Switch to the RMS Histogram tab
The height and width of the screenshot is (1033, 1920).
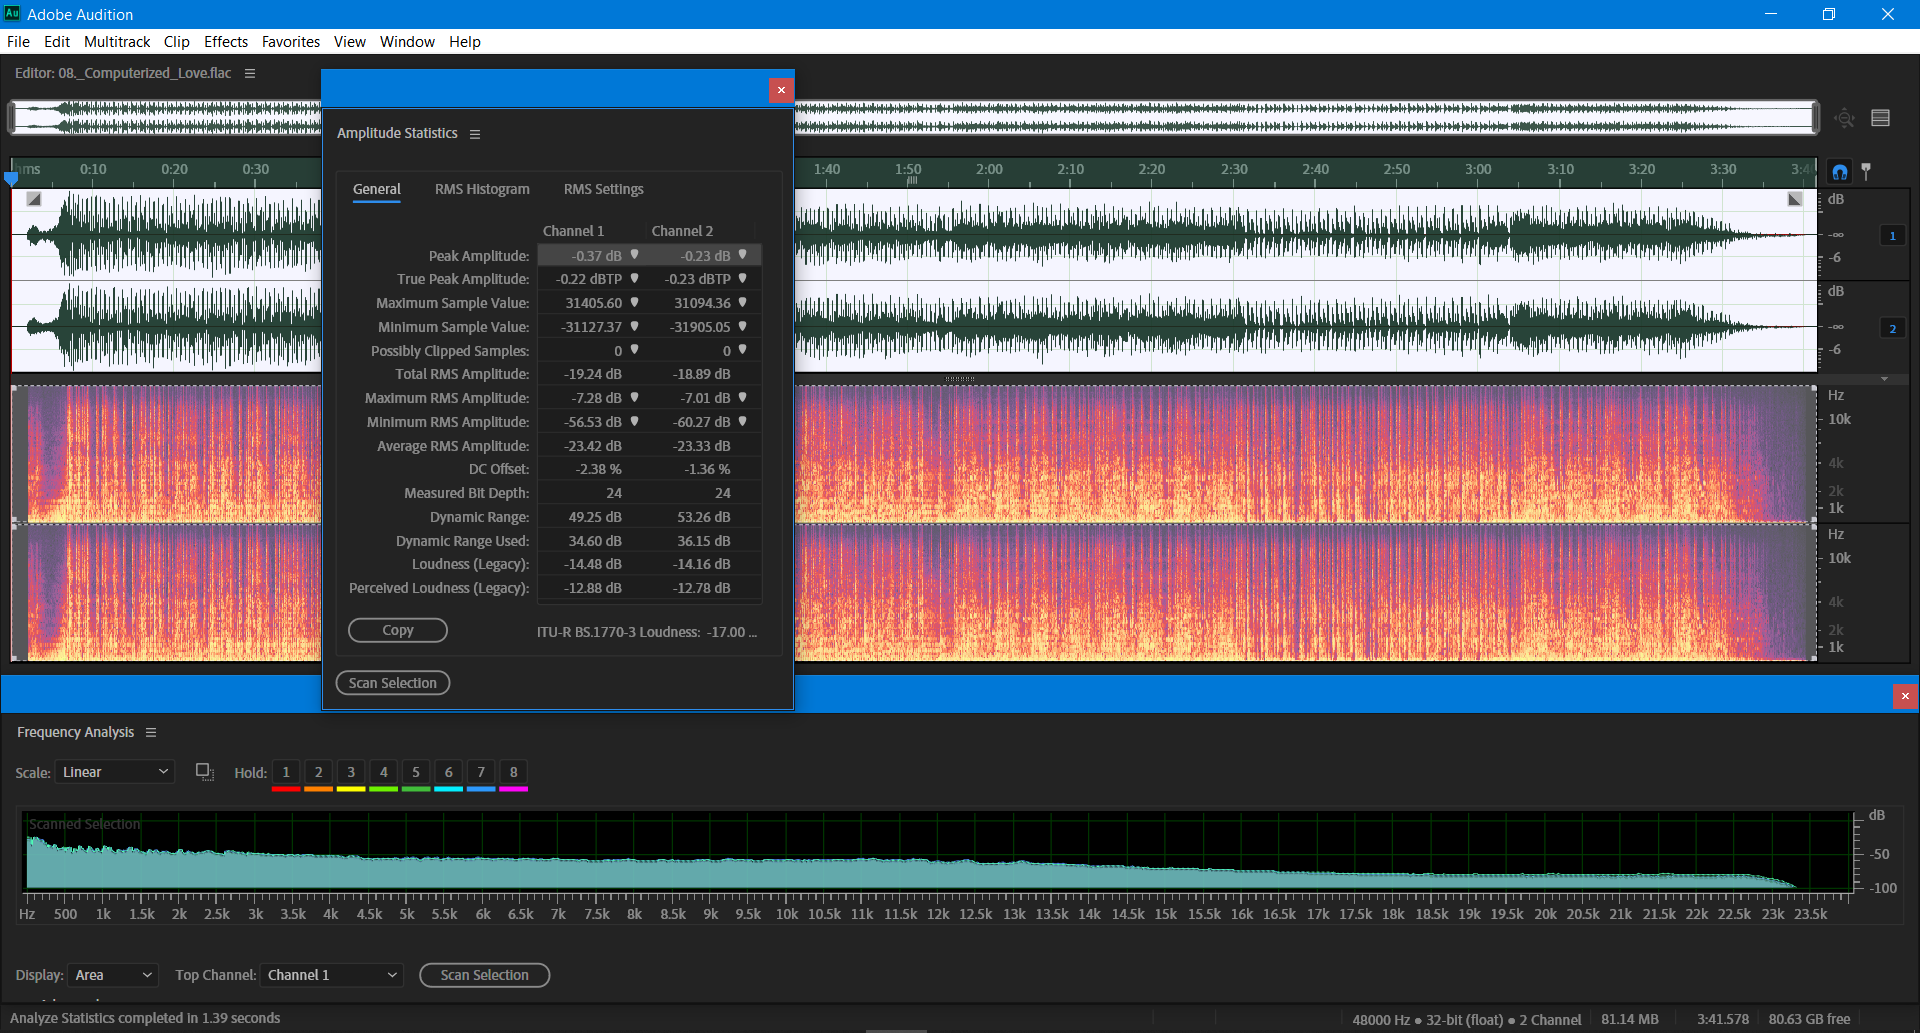[482, 189]
